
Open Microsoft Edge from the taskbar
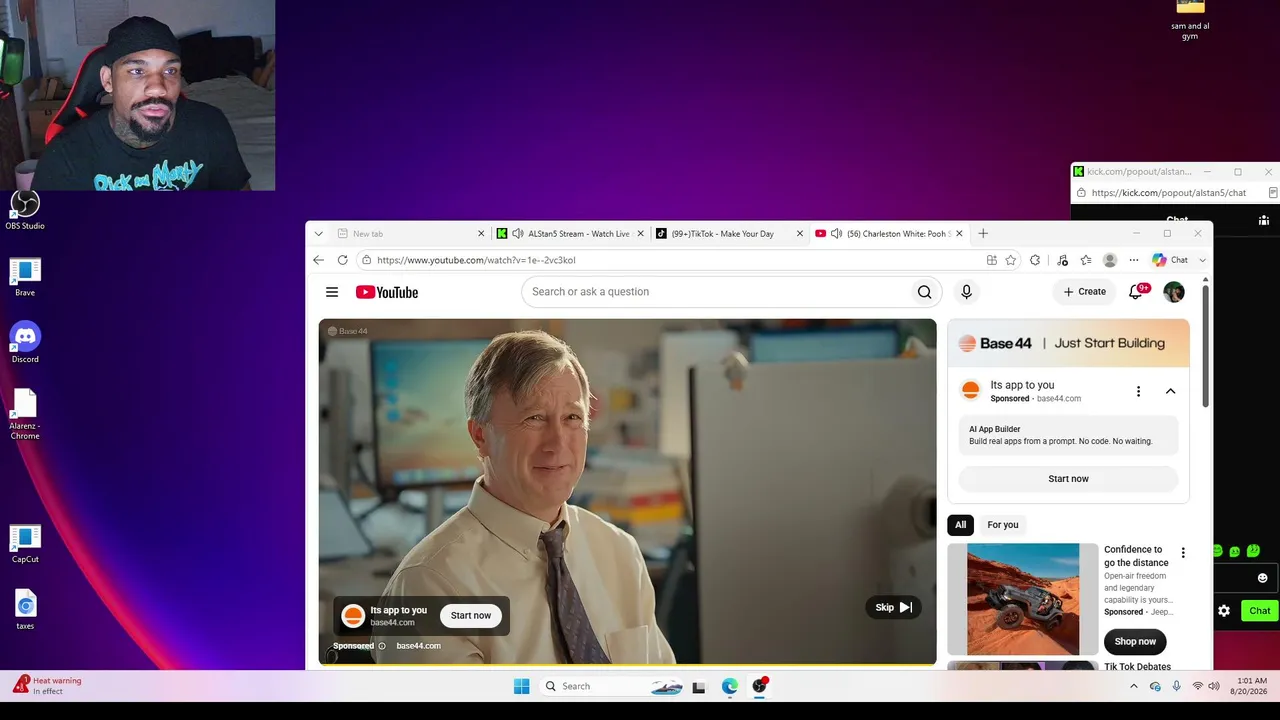pos(730,686)
